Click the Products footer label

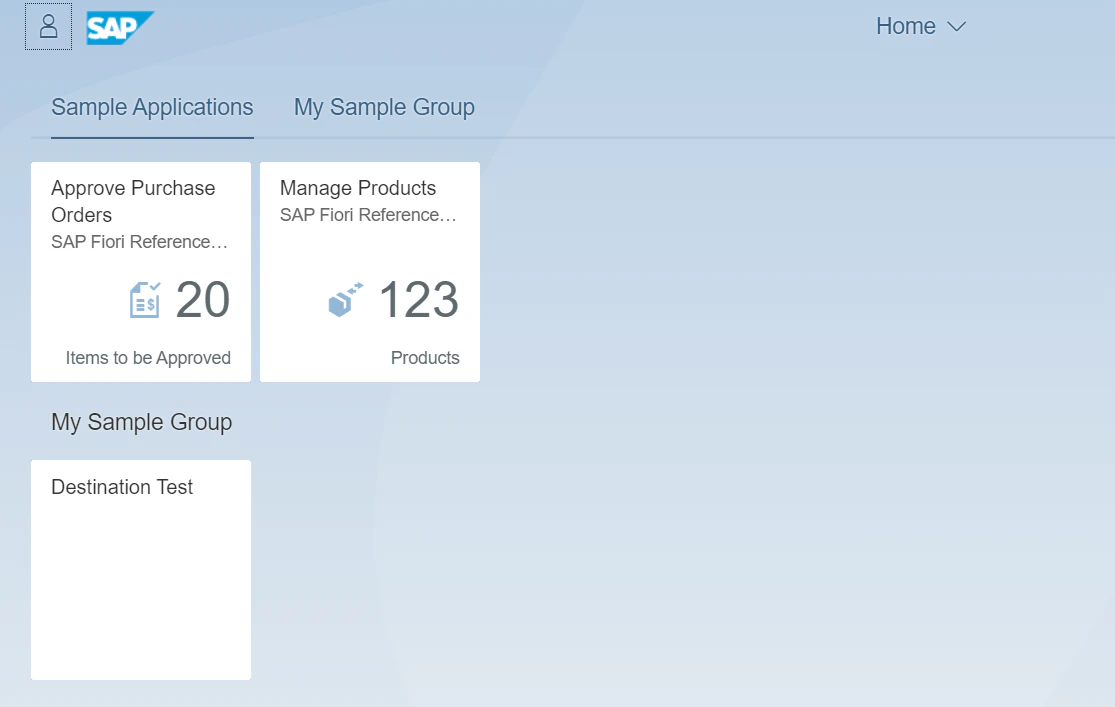click(425, 358)
